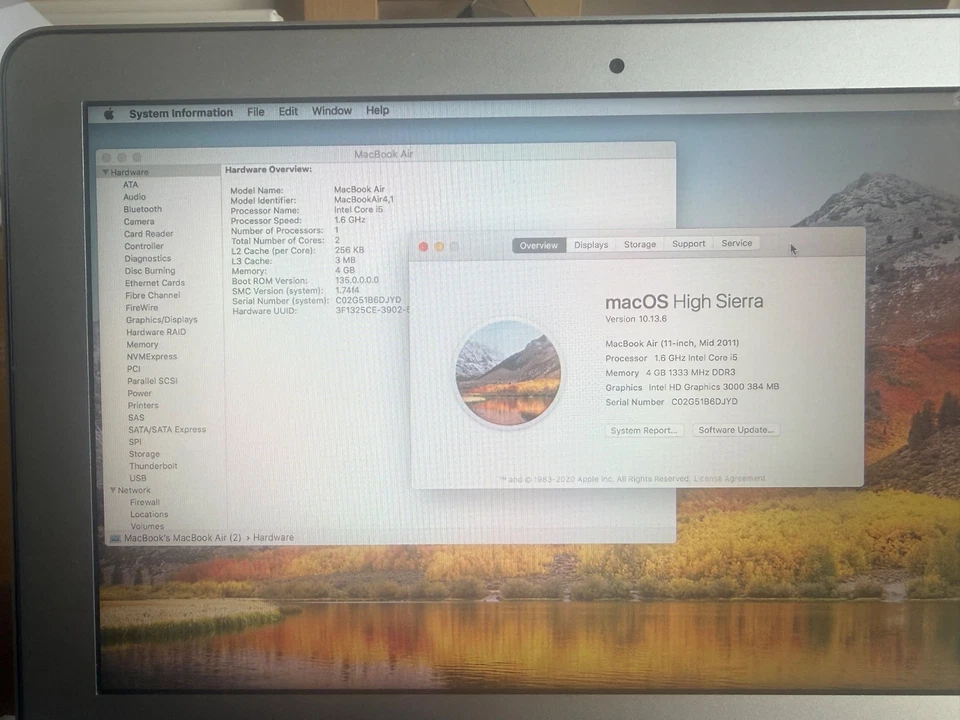Open the Edit menu
Image resolution: width=960 pixels, height=720 pixels.
[x=288, y=111]
